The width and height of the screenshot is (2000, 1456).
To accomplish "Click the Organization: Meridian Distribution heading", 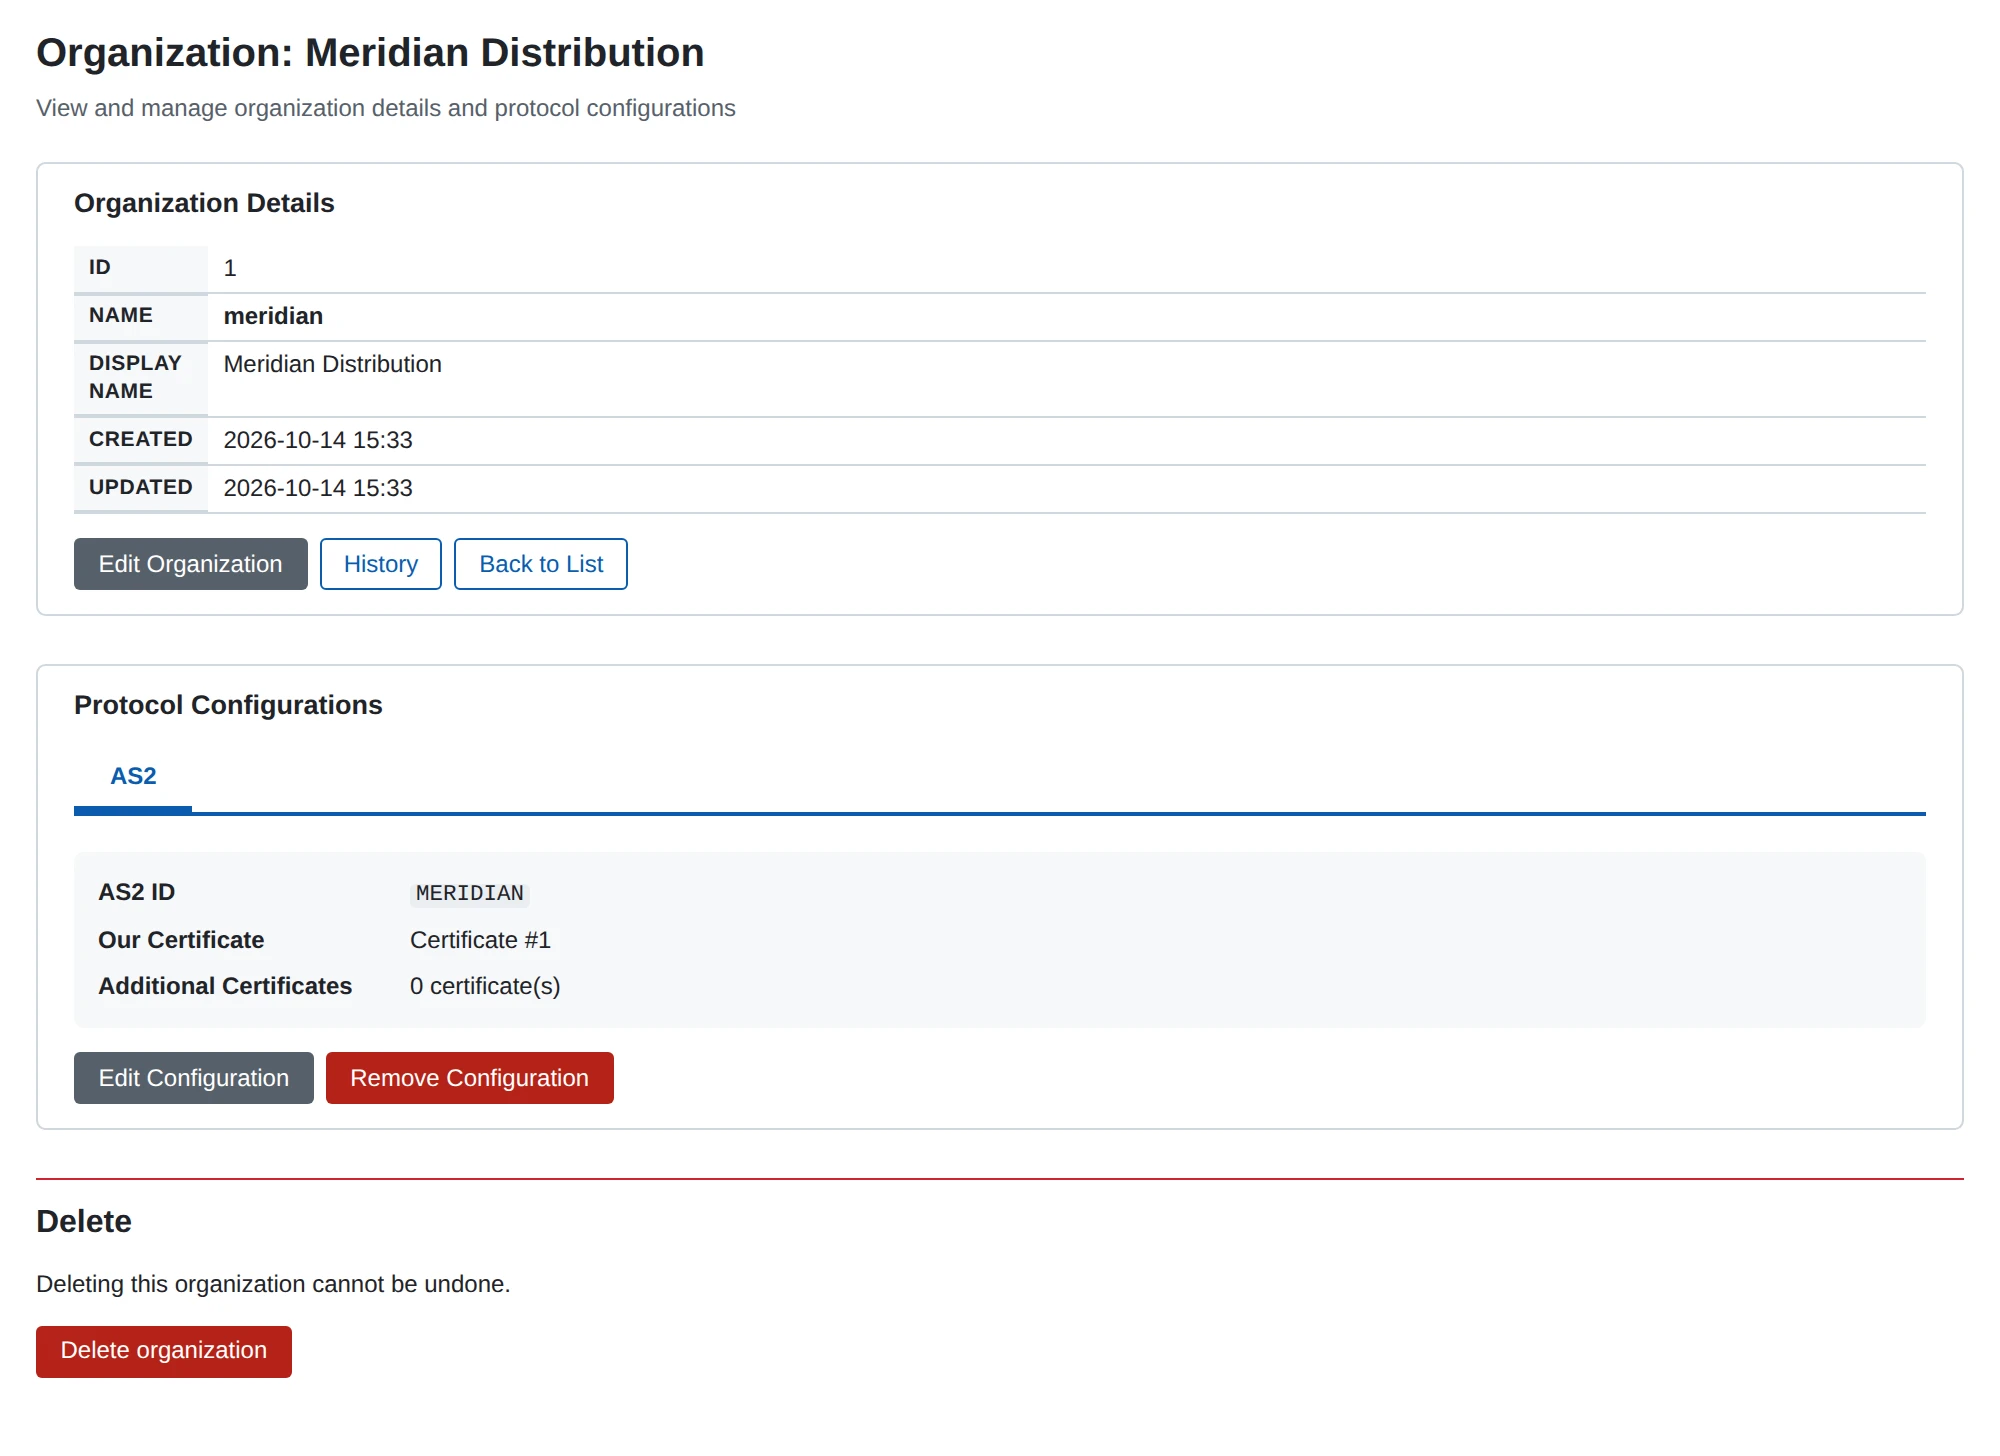I will pos(370,53).
